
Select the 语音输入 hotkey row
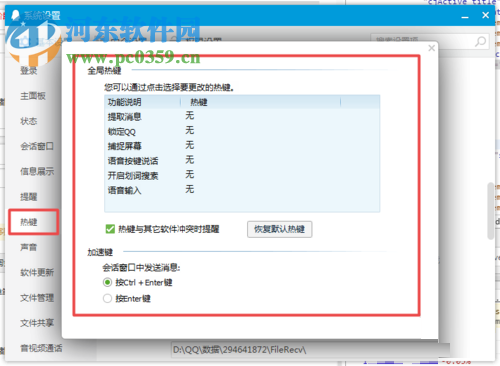242,190
